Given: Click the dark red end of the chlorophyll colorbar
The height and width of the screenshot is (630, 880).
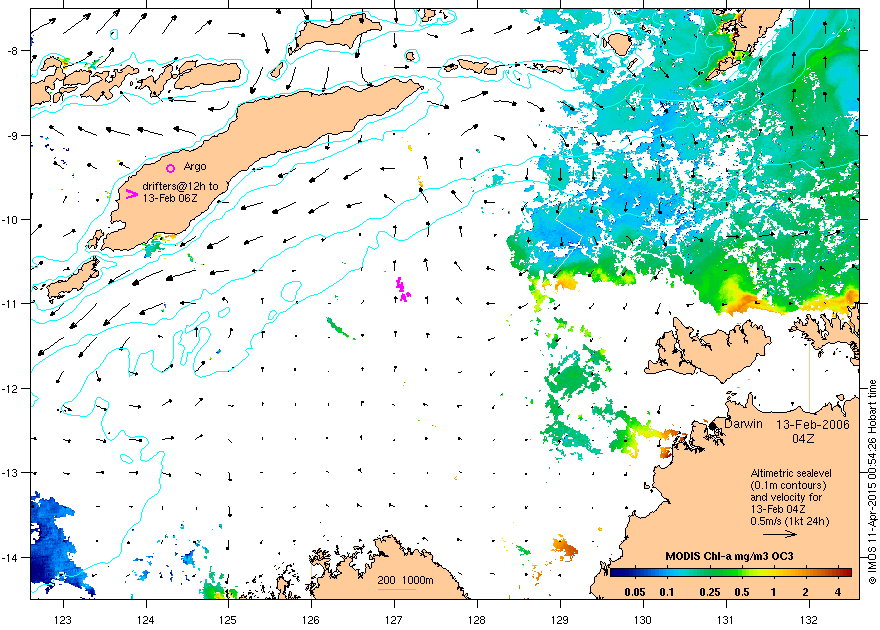Looking at the screenshot, I should click(846, 573).
